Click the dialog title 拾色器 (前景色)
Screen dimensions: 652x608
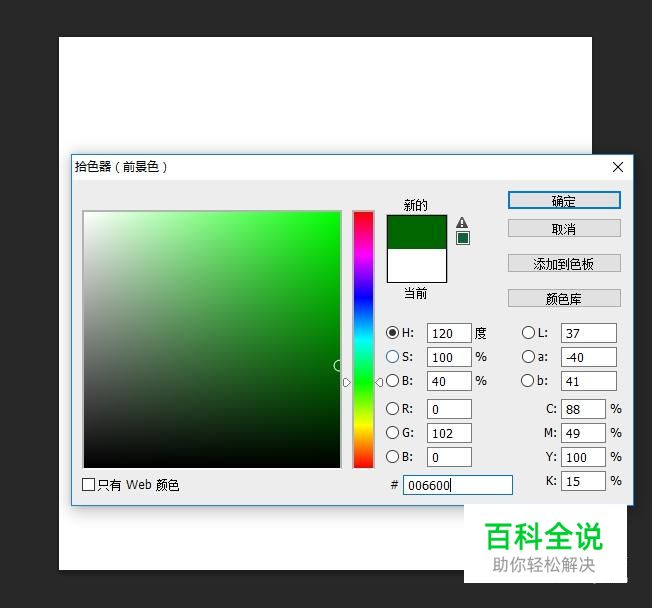tap(121, 167)
